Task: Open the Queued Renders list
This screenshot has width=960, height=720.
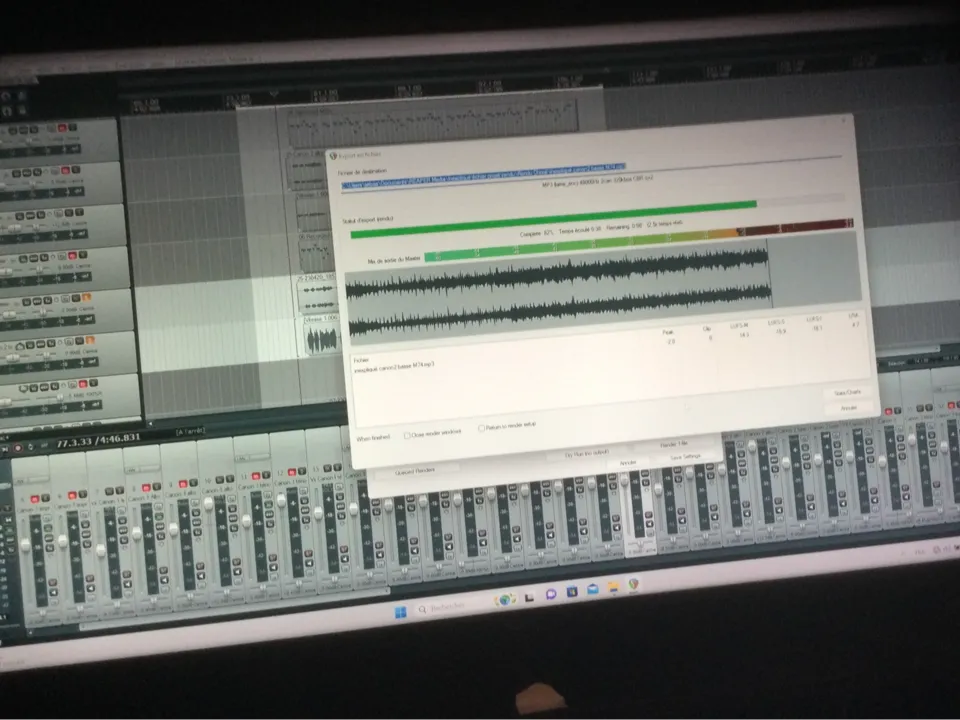Action: (415, 470)
